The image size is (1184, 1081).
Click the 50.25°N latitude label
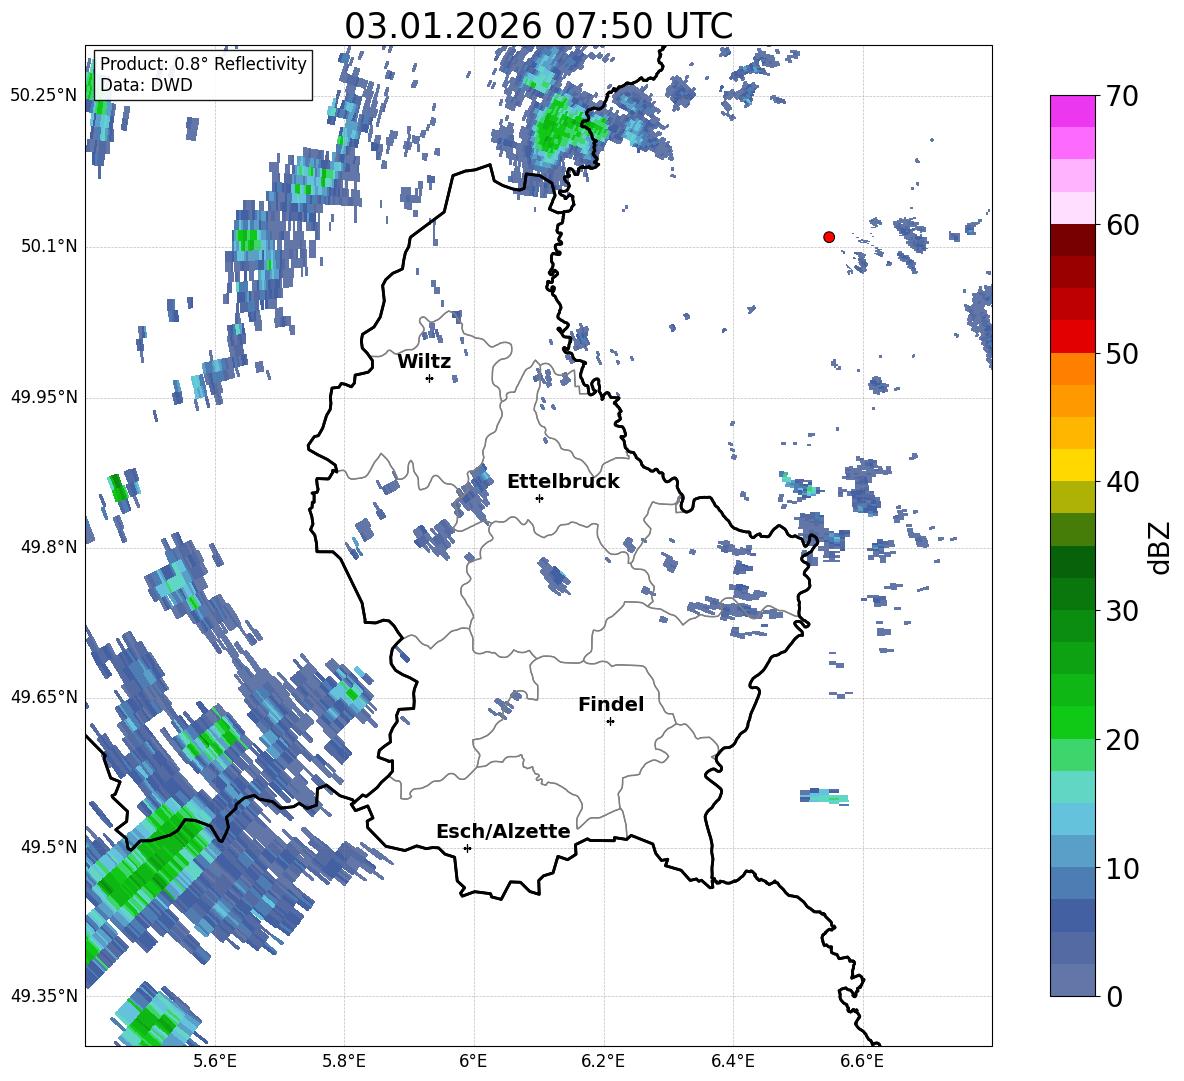coord(44,95)
